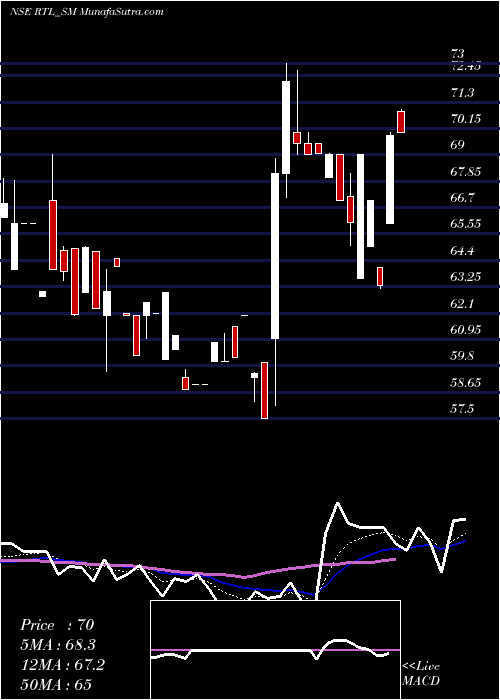
Task: Click the tallest white candle rising to 67.85
Action: pos(275,256)
